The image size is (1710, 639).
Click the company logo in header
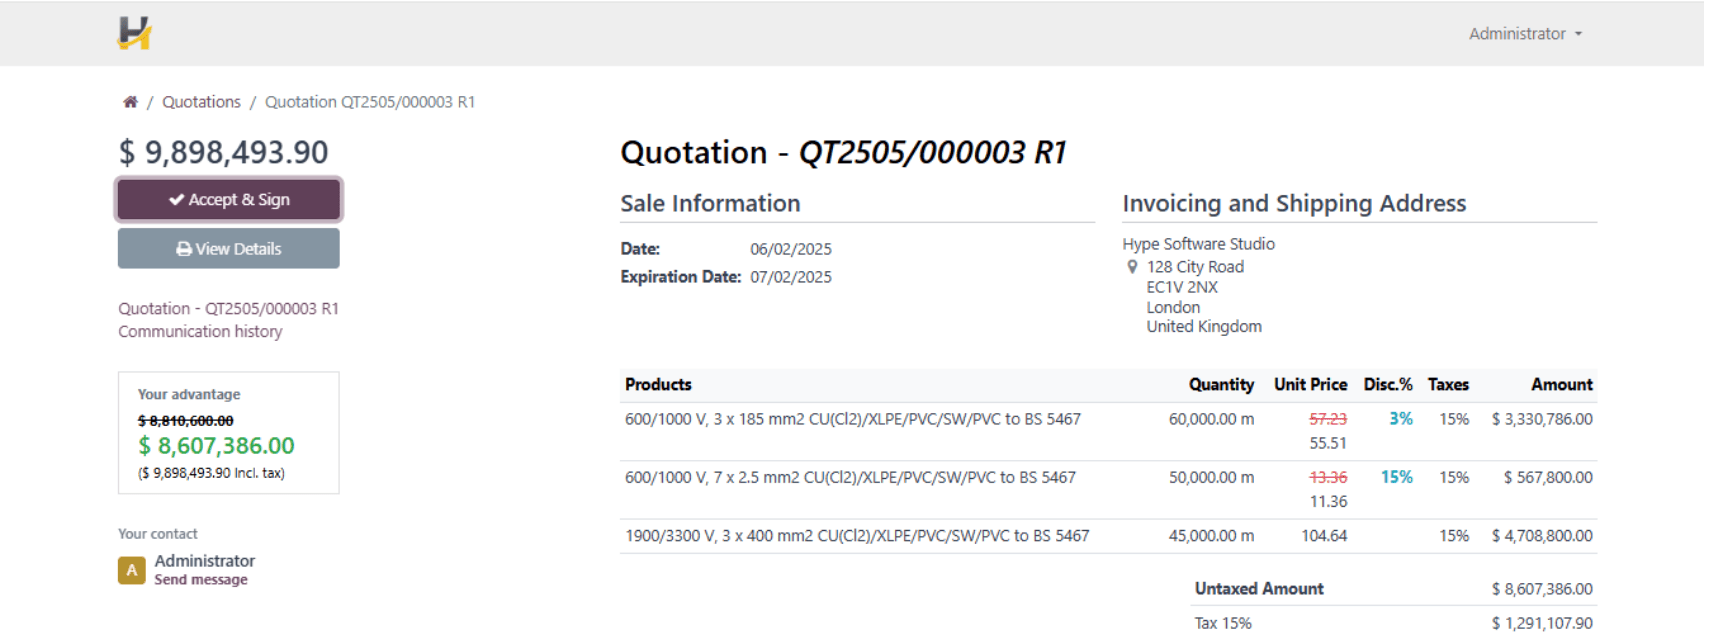pos(135,33)
